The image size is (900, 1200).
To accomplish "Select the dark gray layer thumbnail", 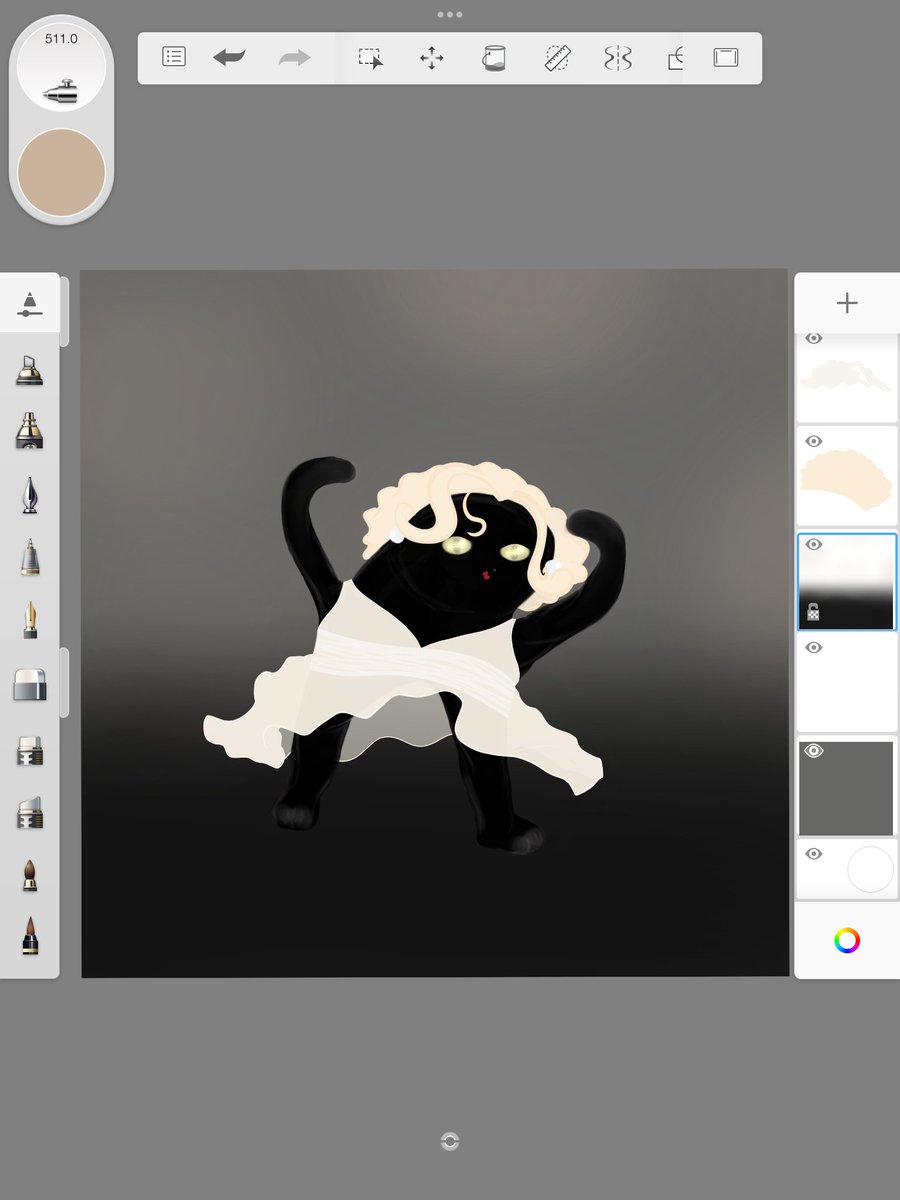I will [846, 787].
